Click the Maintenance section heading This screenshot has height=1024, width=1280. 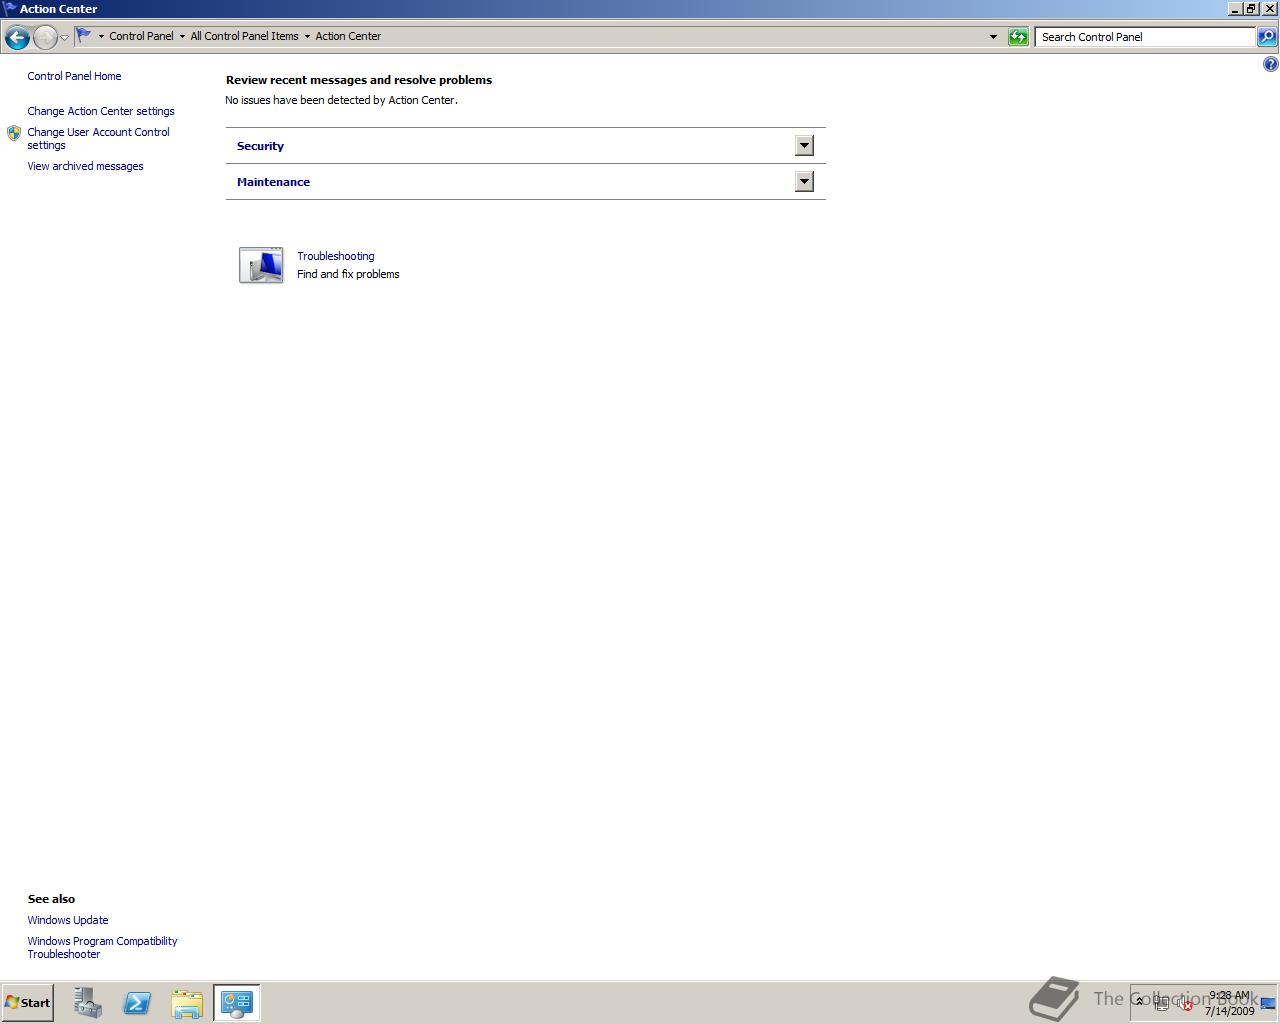click(x=273, y=182)
